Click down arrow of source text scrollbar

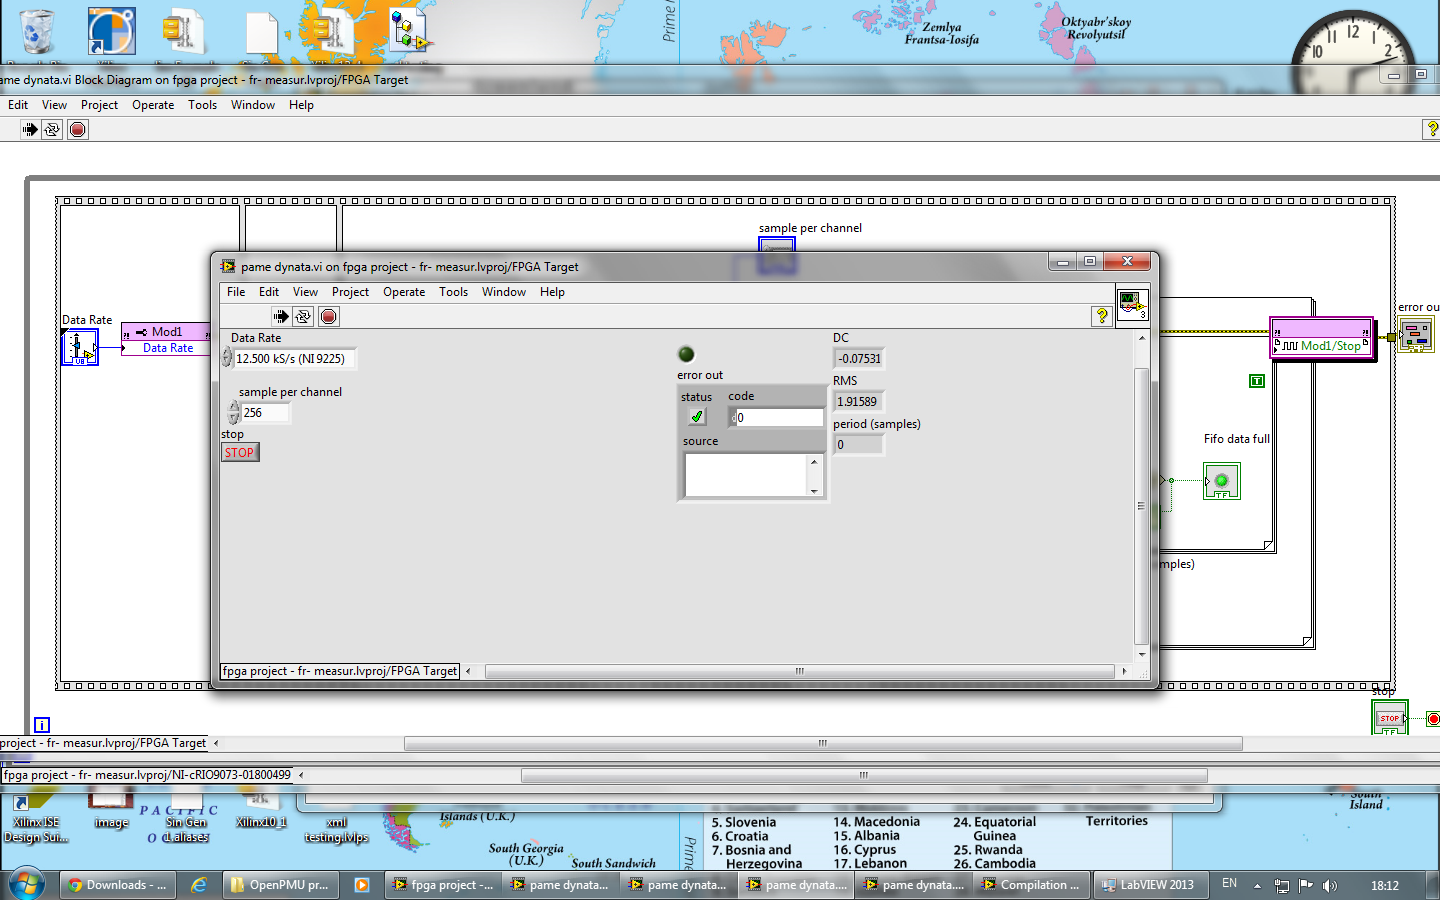coord(814,491)
